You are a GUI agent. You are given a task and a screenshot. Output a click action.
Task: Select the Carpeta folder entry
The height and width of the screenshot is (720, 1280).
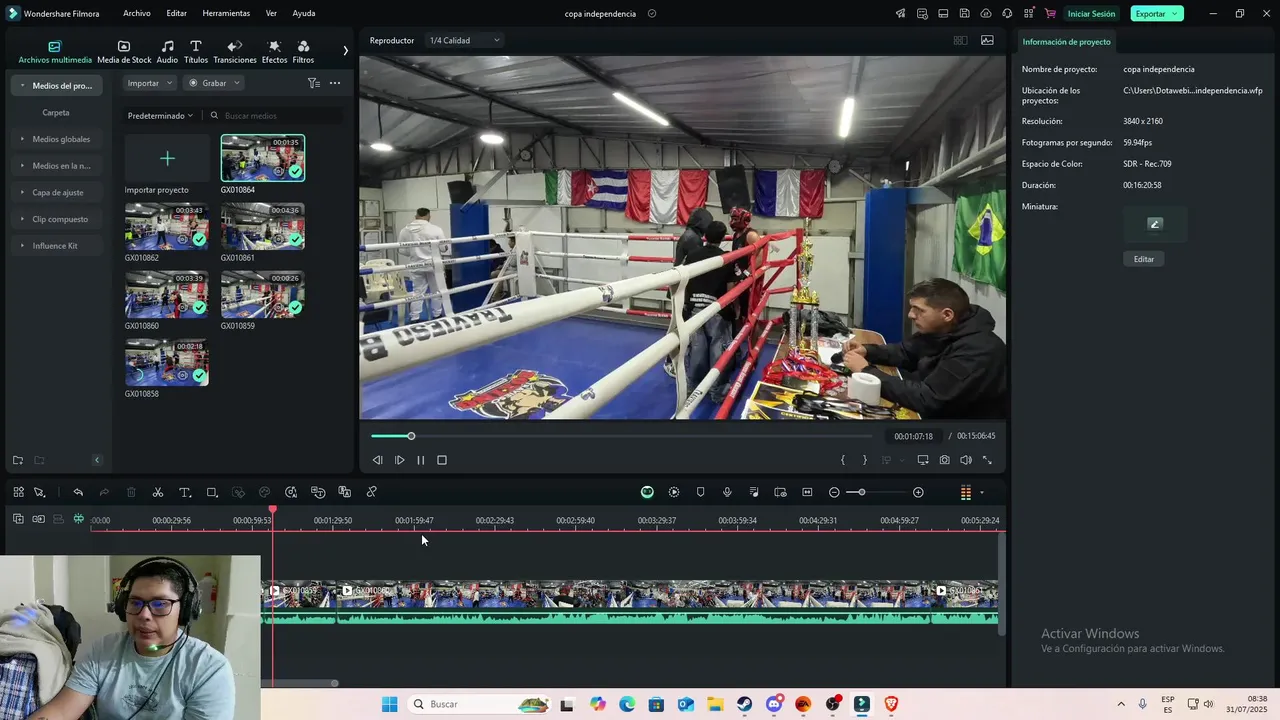56,113
